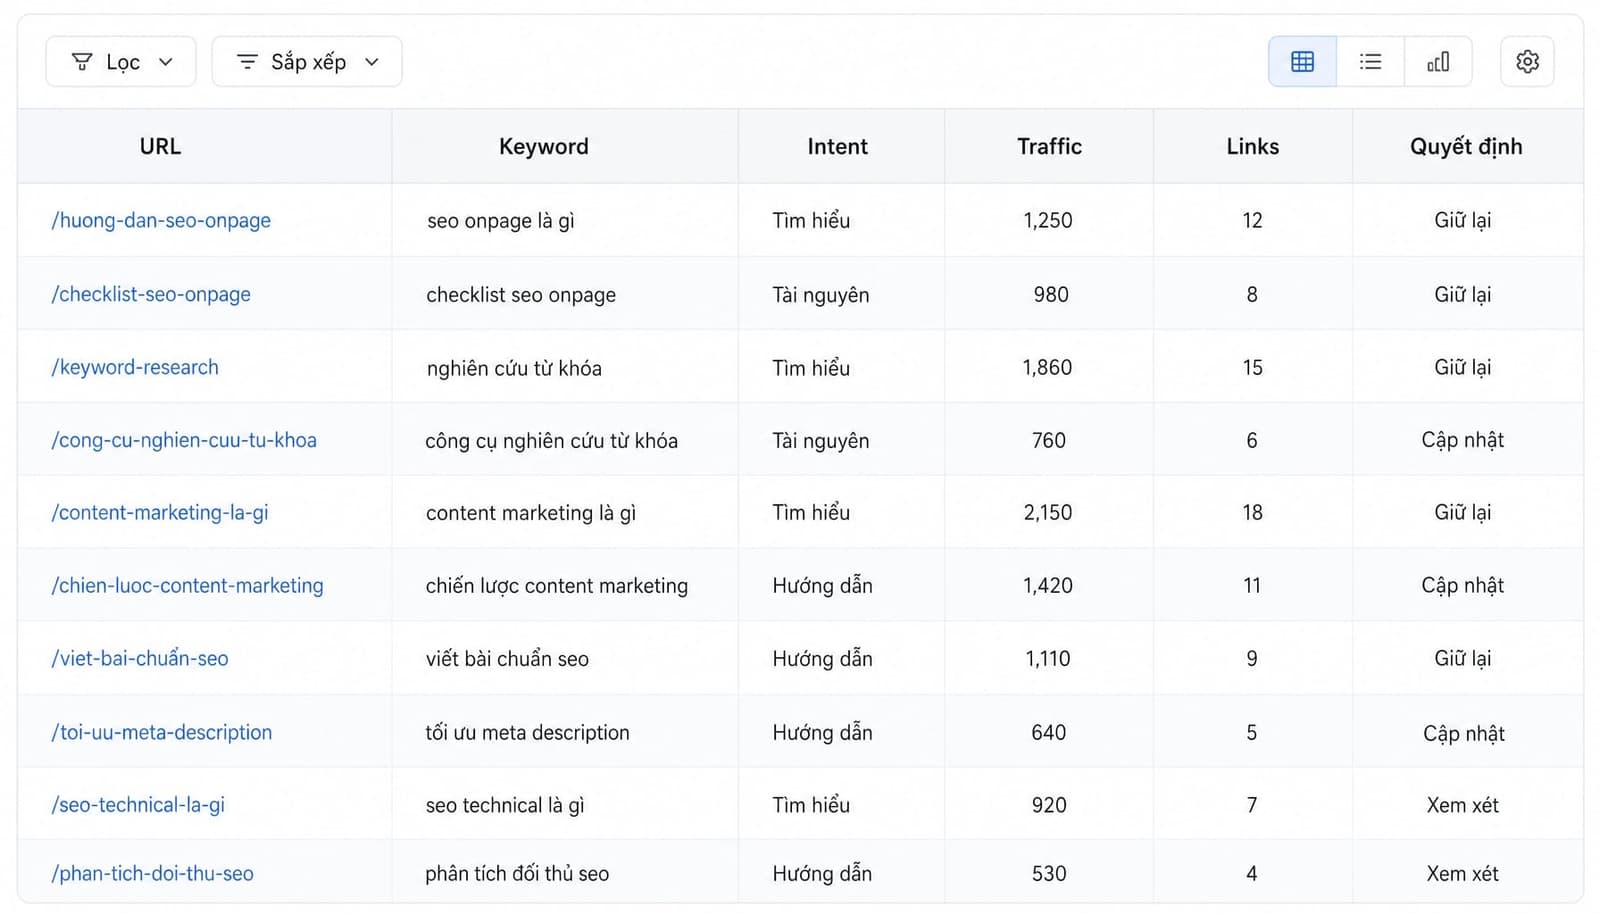The height and width of the screenshot is (914, 1600).
Task: Select keyword 'nghiên cứu từ khóa'
Action: tap(514, 368)
